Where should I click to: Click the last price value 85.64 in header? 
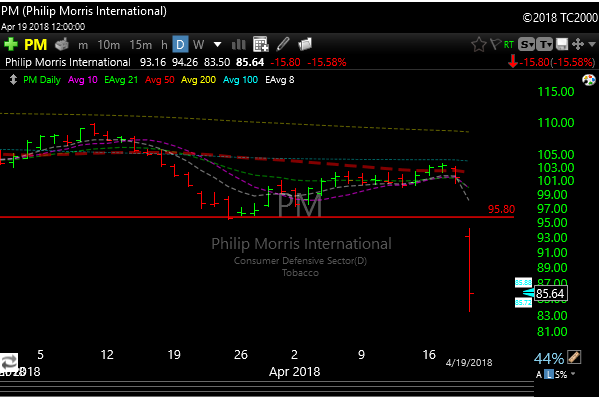tap(250, 62)
